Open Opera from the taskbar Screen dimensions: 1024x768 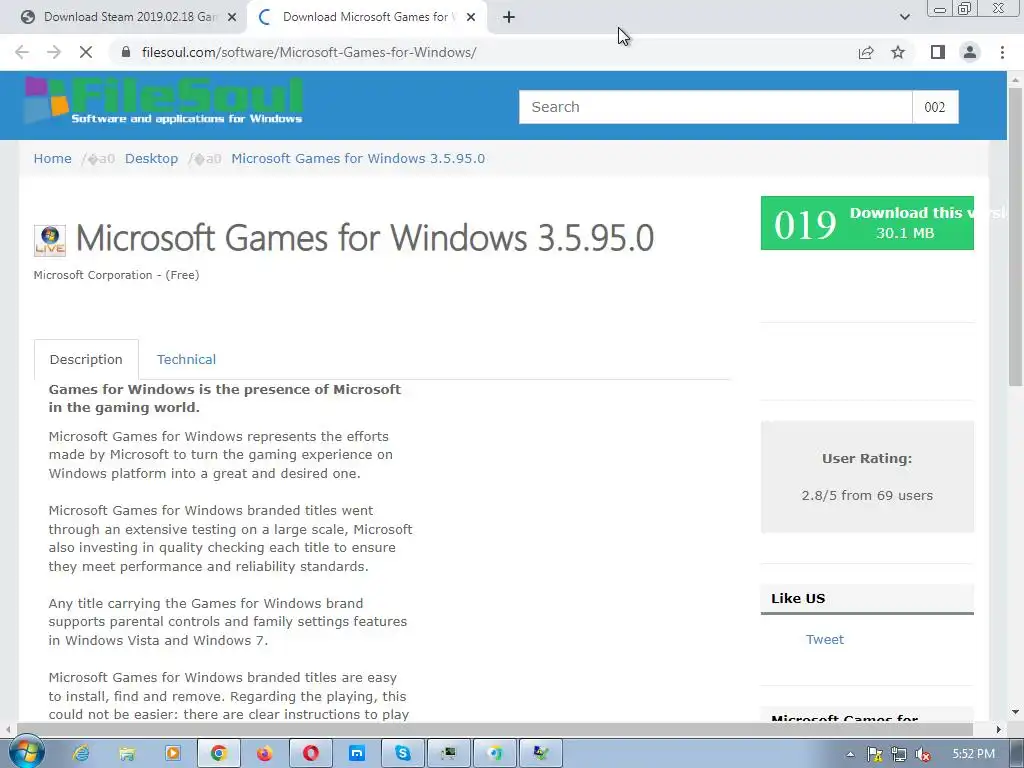click(311, 753)
